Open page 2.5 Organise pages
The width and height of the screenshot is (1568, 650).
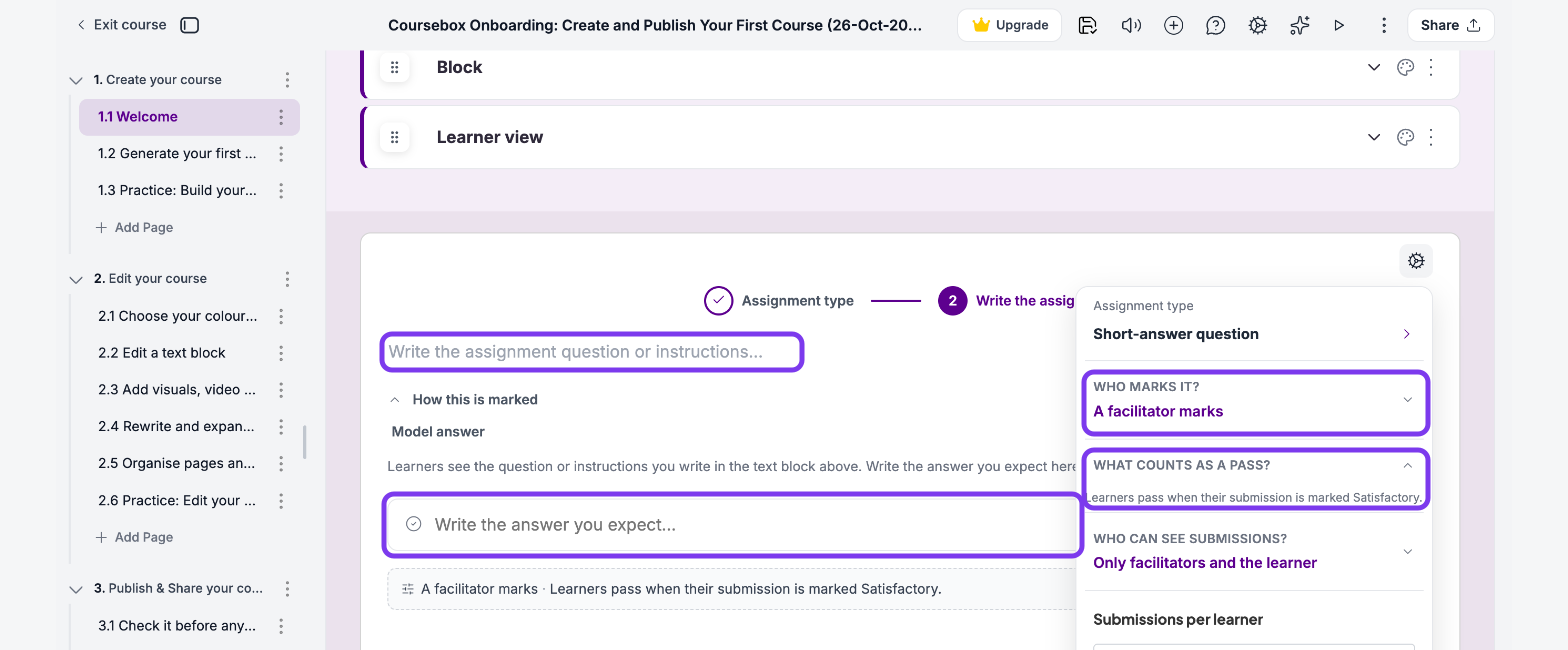click(x=177, y=464)
